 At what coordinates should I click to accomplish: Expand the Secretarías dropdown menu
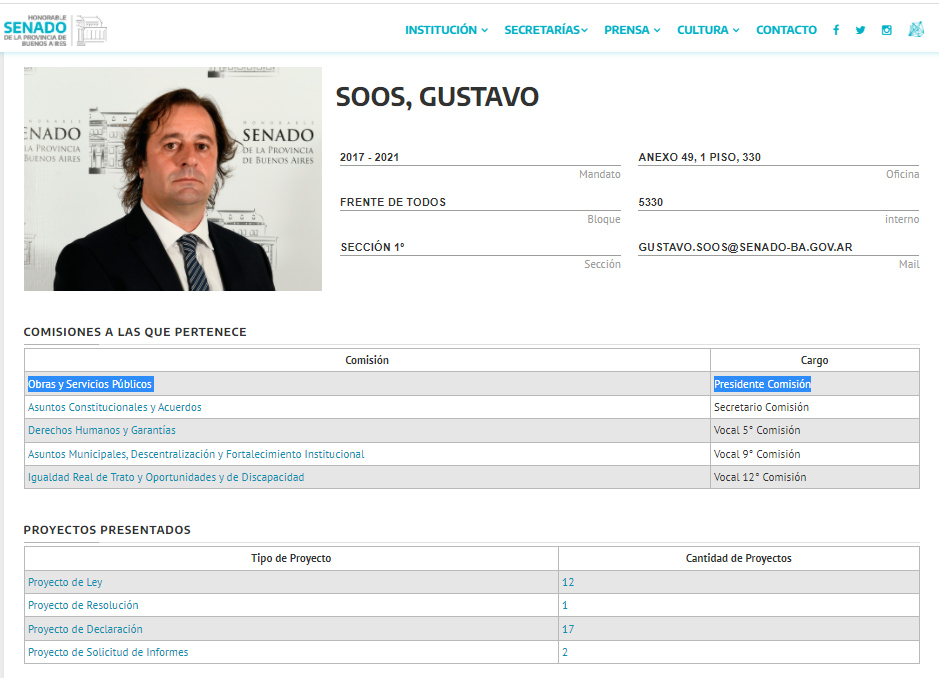(x=546, y=30)
